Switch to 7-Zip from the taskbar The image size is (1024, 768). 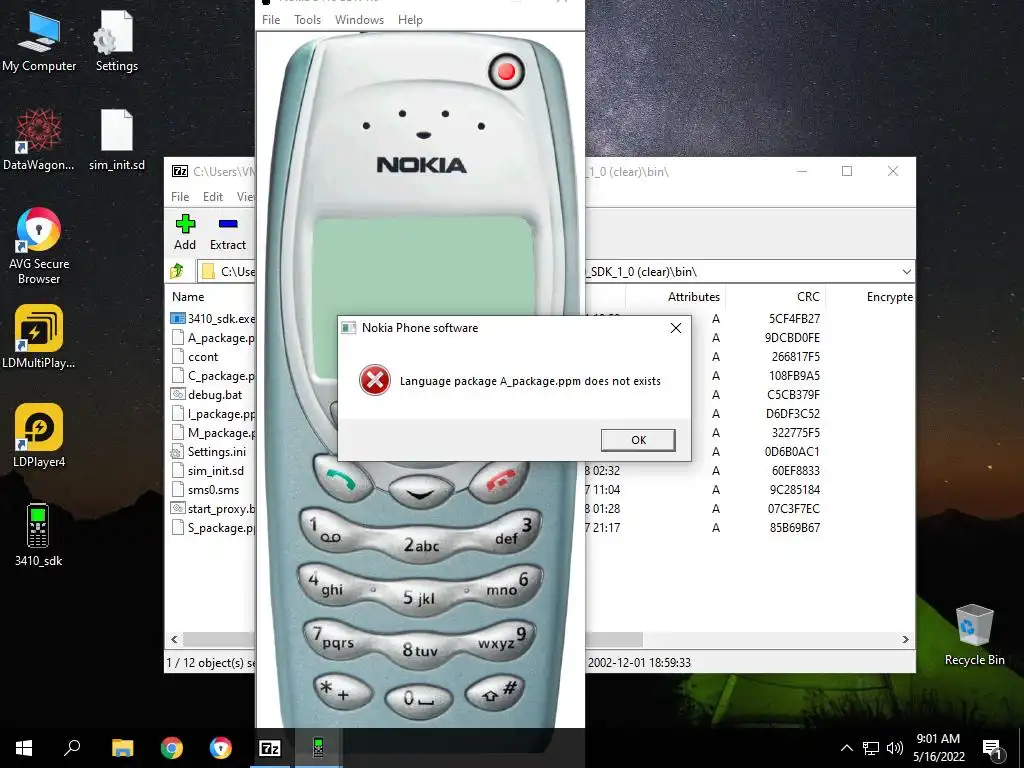pos(270,748)
